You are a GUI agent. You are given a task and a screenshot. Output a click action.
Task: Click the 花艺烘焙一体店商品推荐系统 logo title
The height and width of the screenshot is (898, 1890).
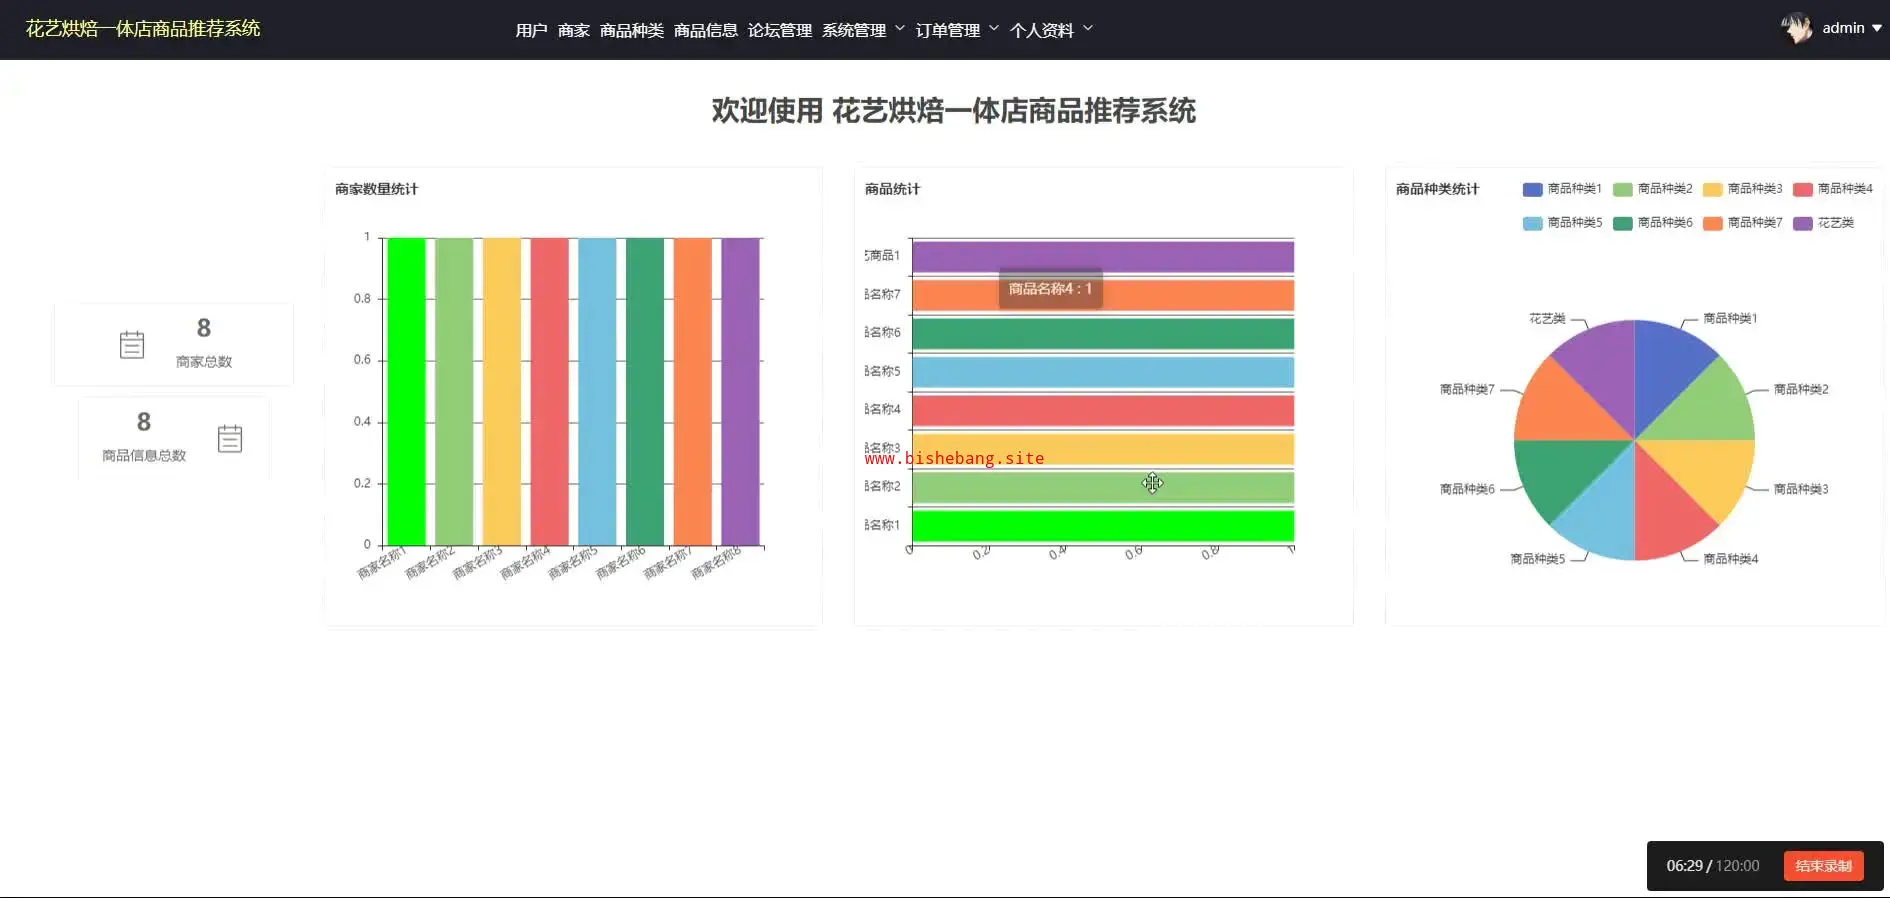coord(143,29)
